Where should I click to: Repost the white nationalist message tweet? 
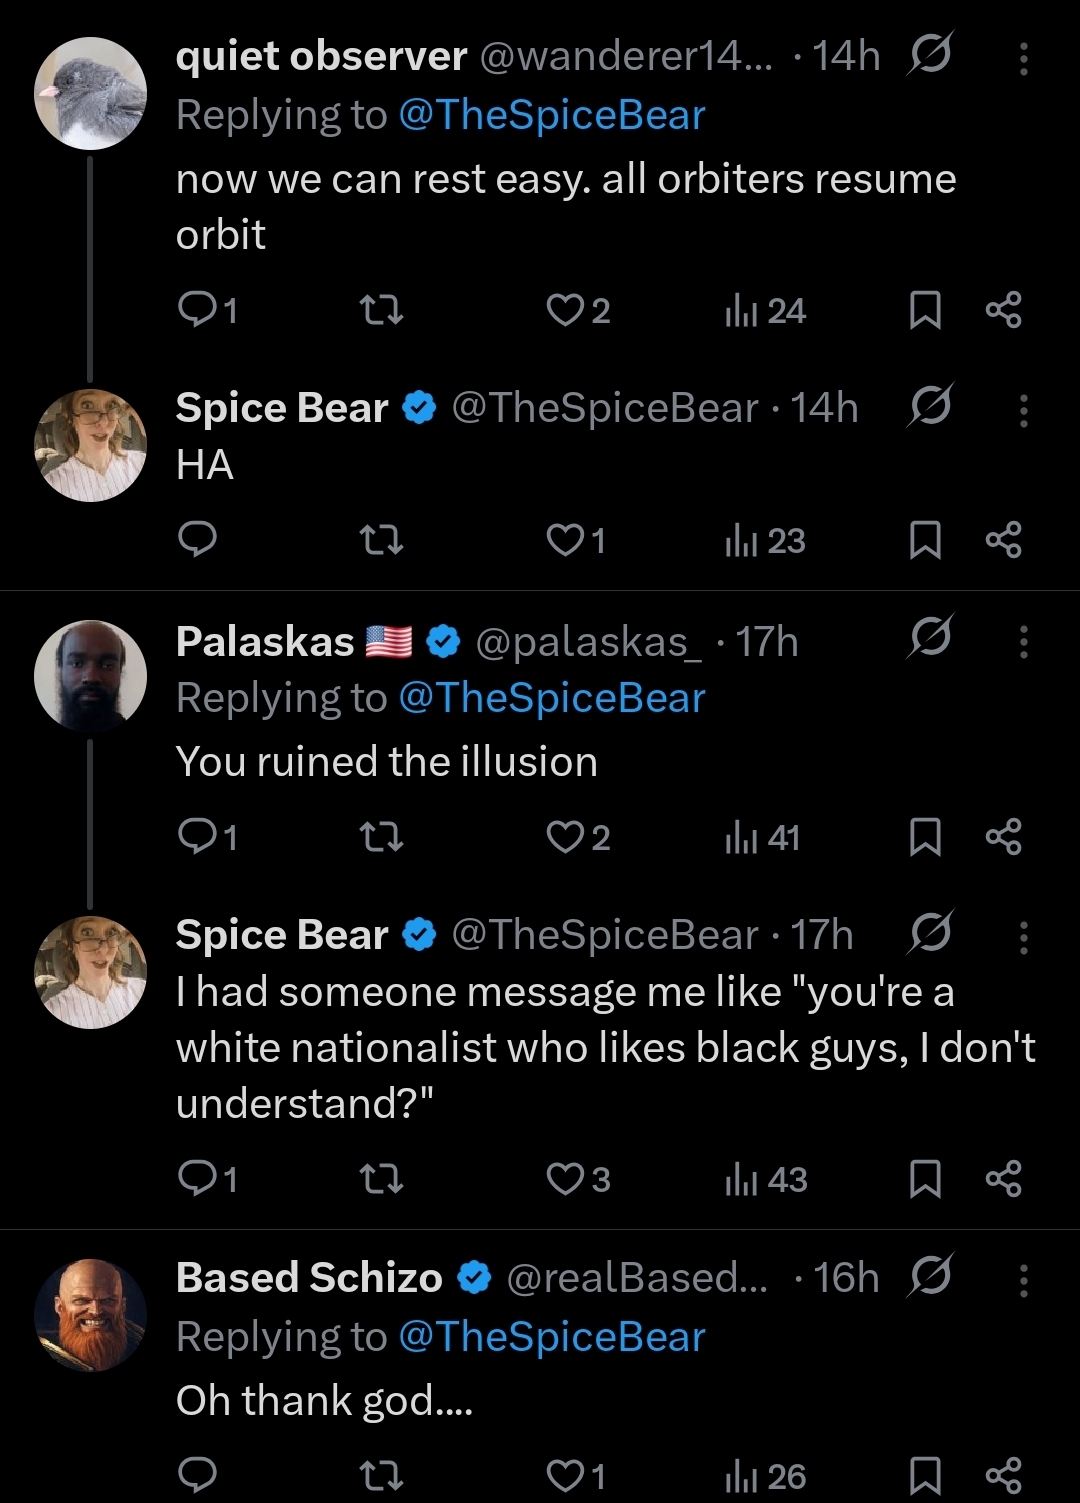point(380,1179)
